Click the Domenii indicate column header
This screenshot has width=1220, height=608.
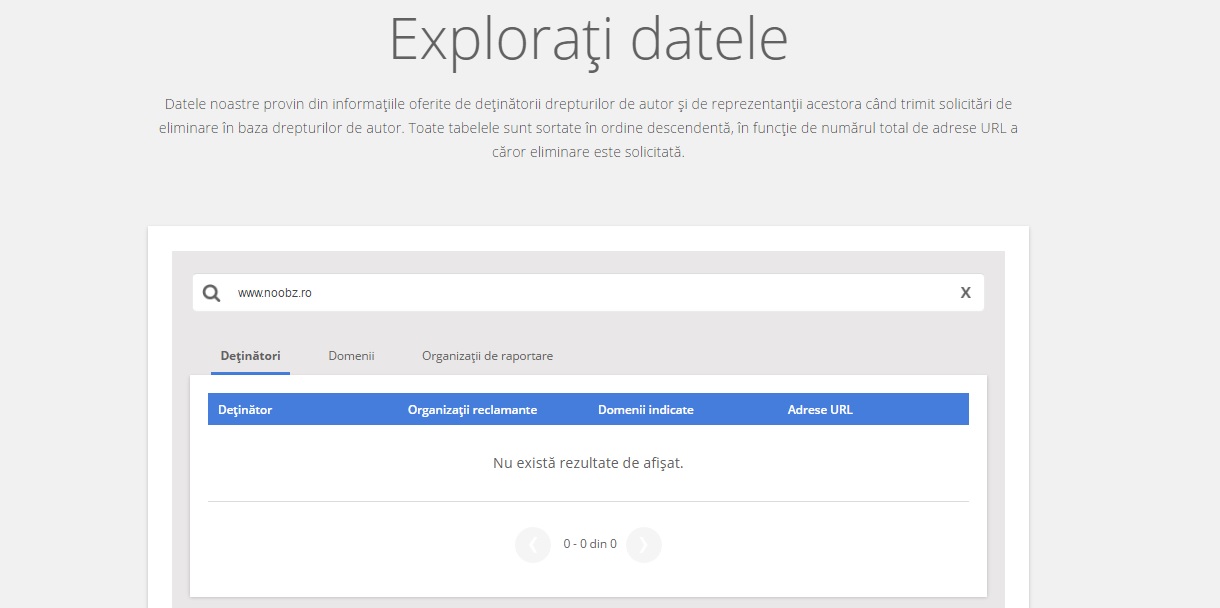(647, 409)
